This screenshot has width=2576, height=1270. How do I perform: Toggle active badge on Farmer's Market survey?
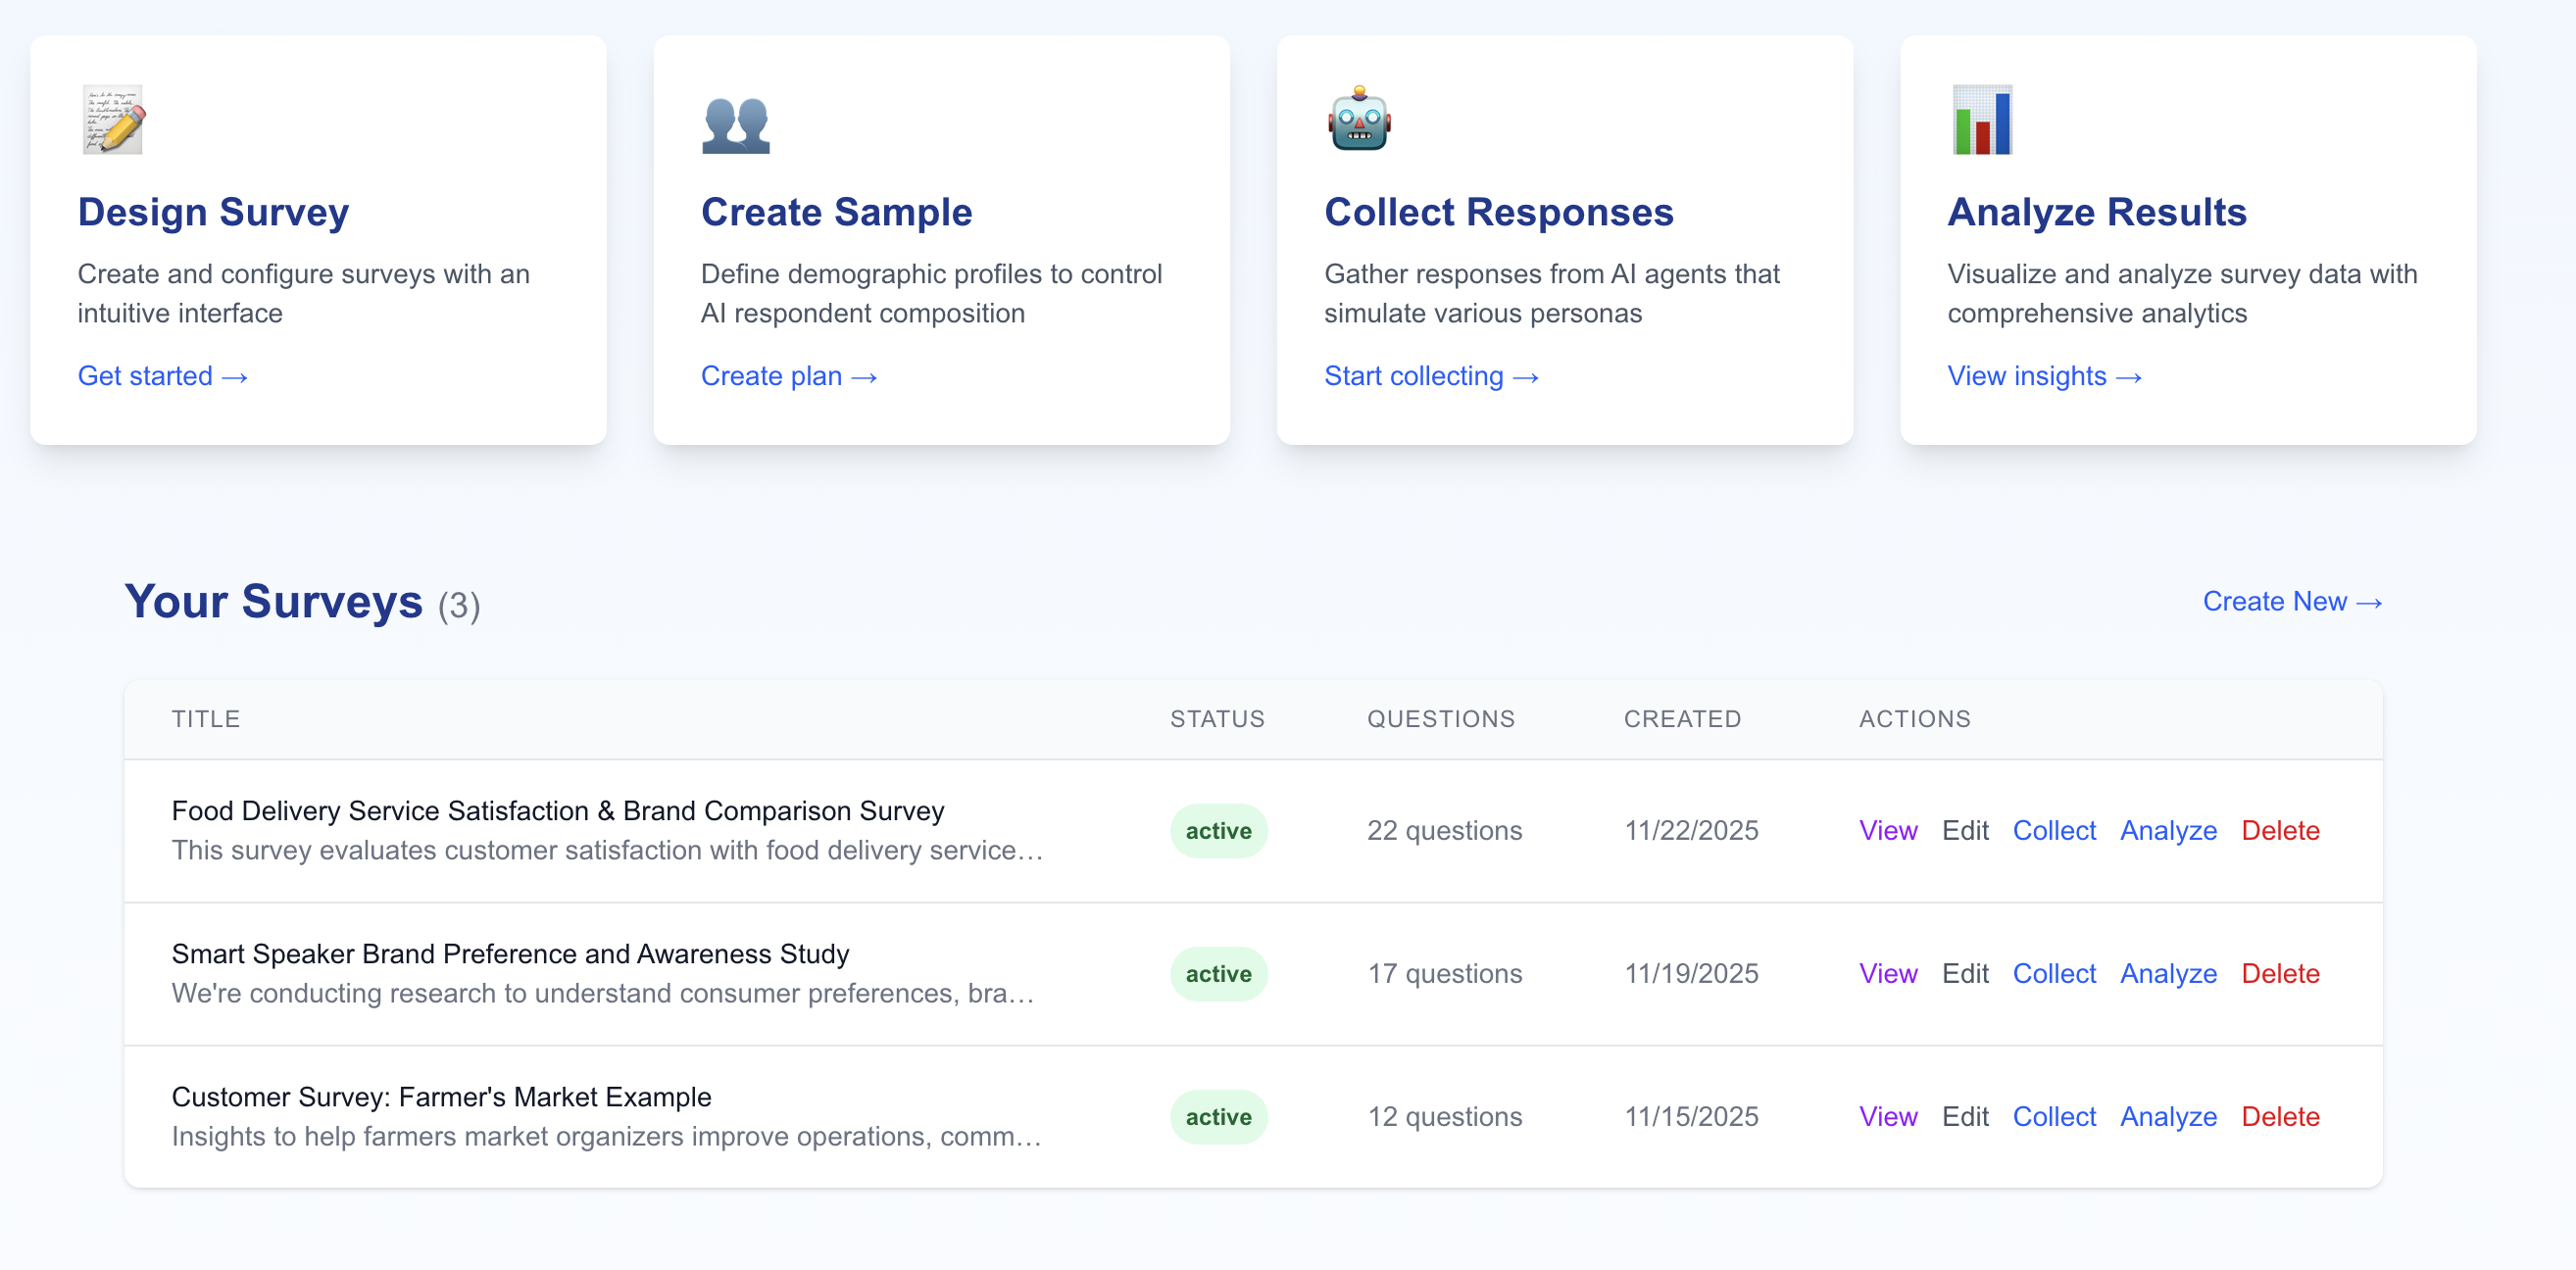point(1218,1116)
